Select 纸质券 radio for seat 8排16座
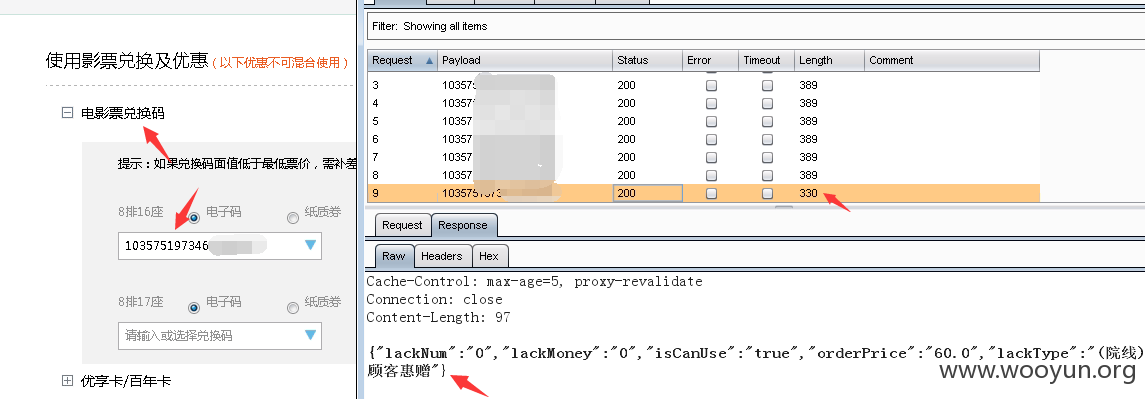The image size is (1145, 399). (293, 217)
